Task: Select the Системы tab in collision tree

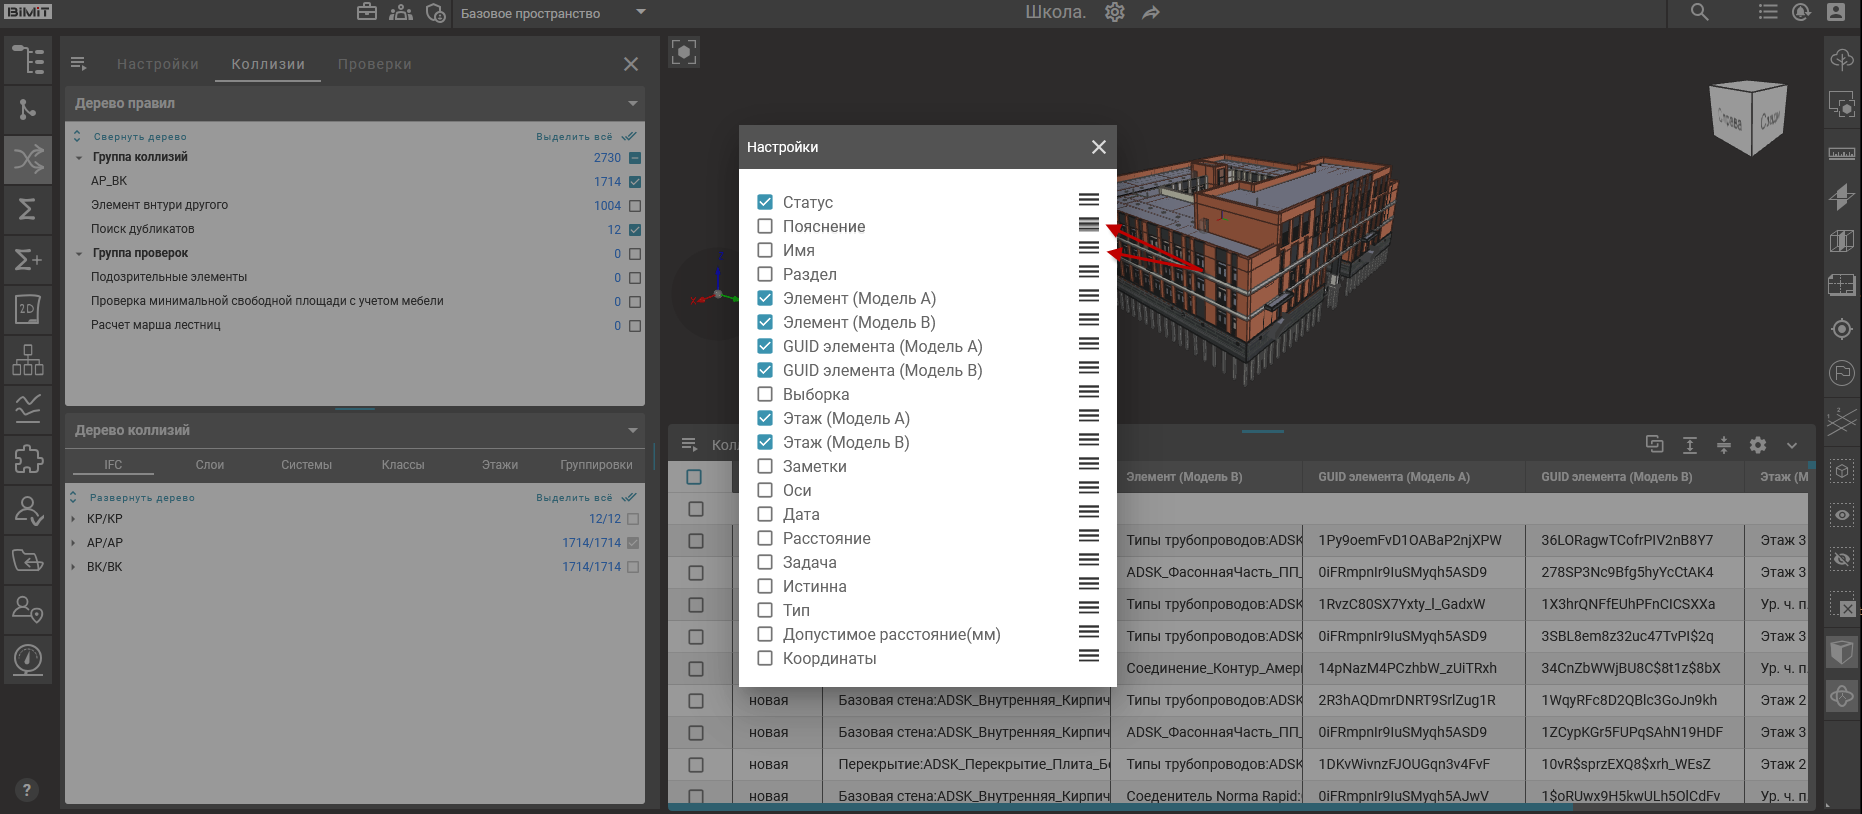Action: pos(306,465)
